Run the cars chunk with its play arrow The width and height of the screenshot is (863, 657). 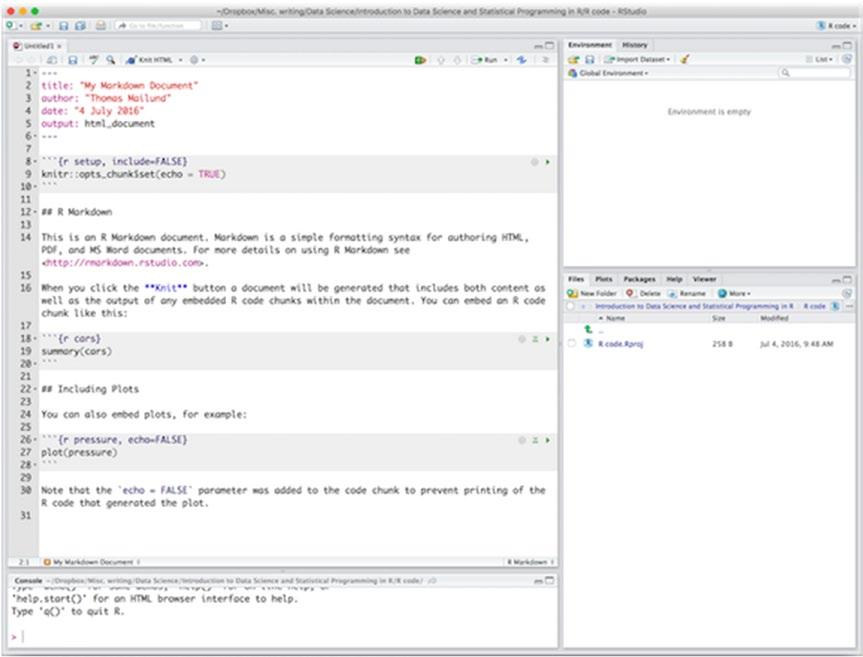[548, 339]
